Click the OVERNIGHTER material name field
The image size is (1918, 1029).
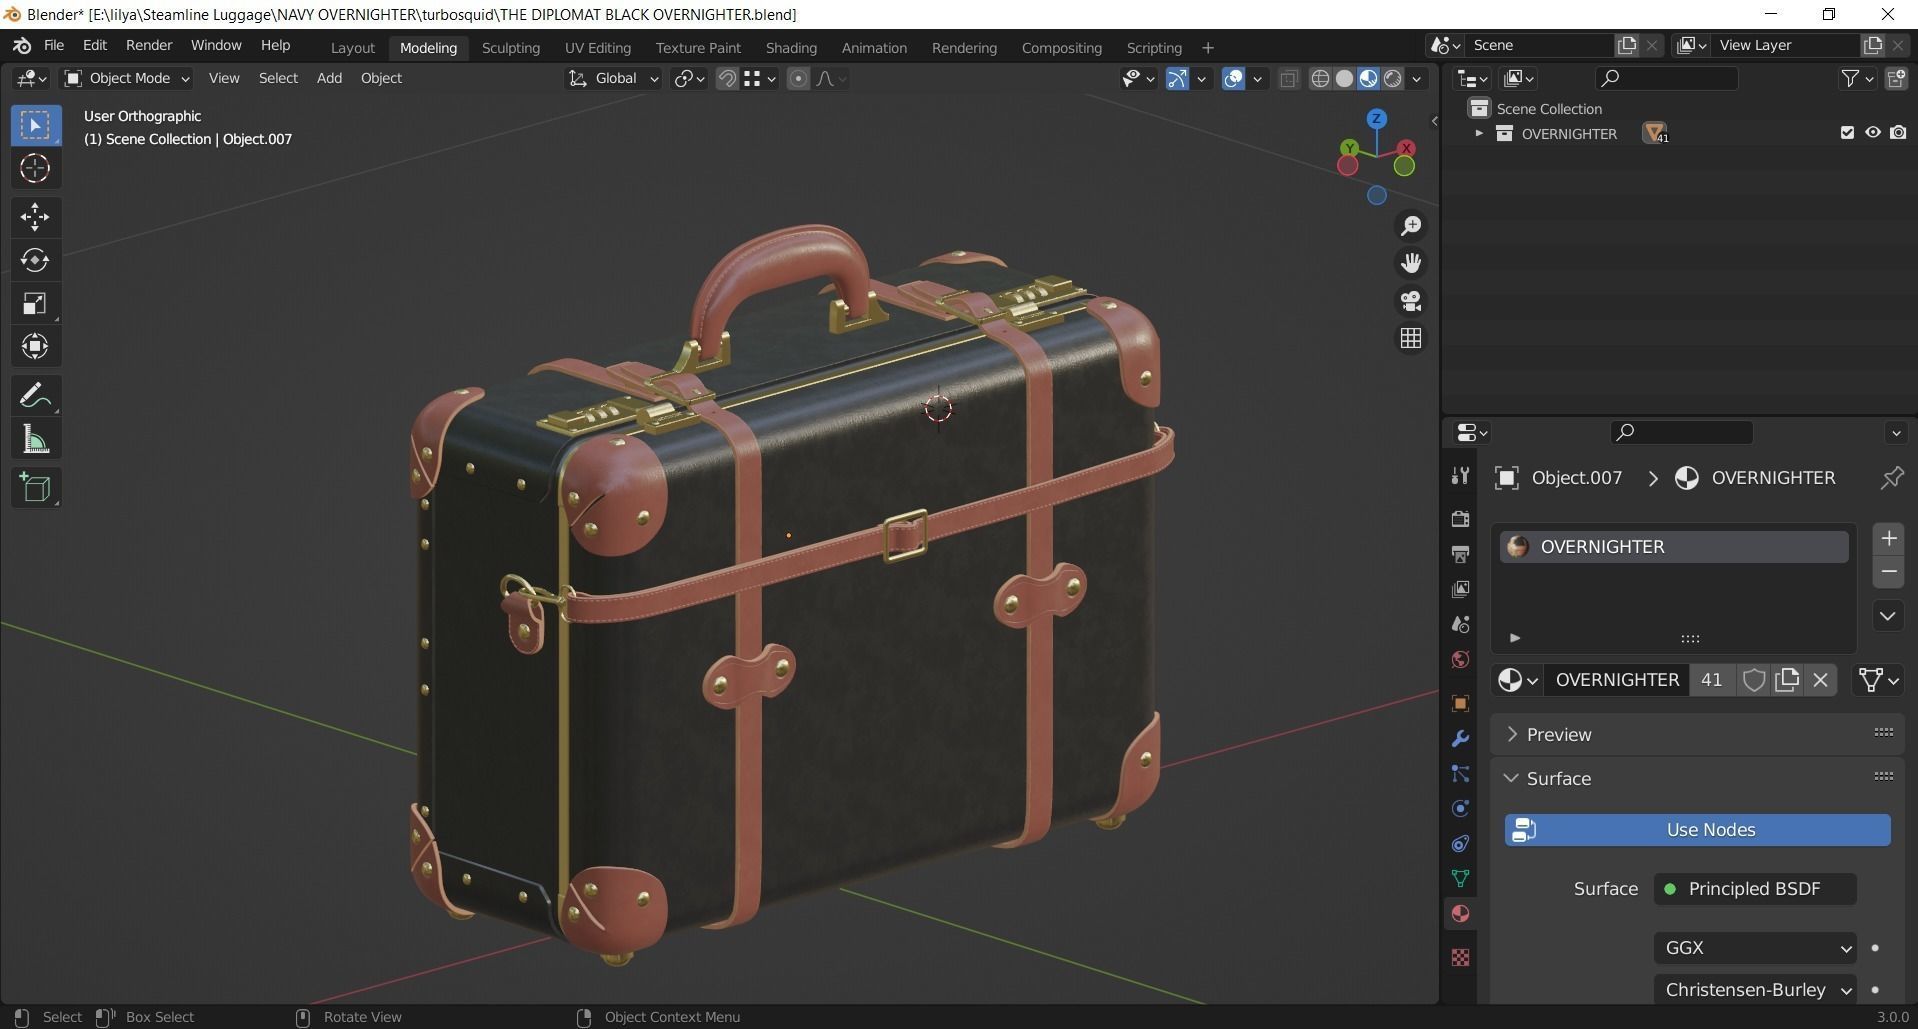pos(1617,680)
